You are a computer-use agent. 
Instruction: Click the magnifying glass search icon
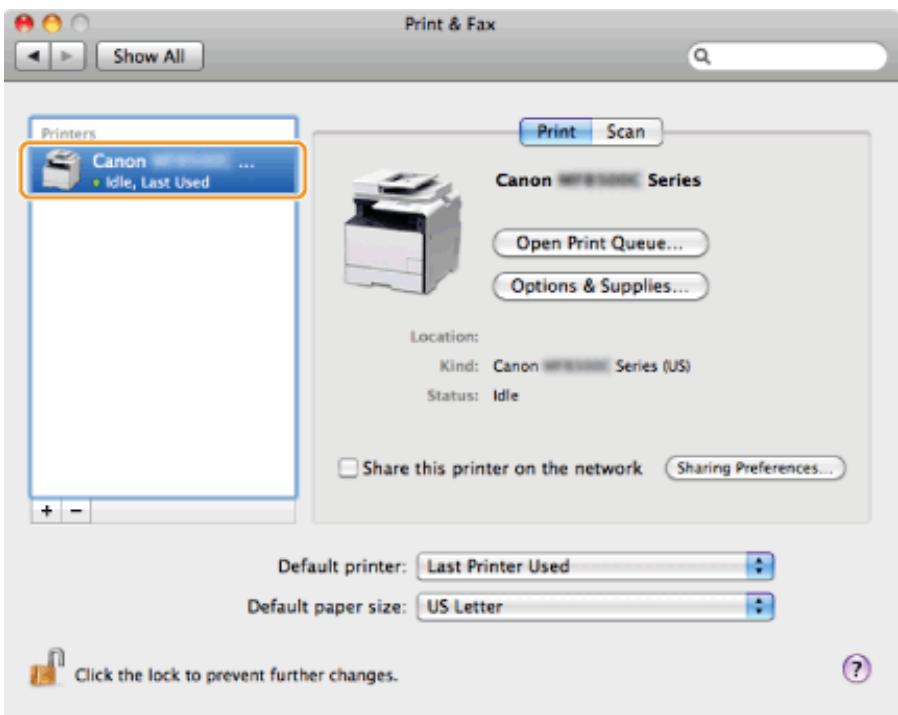702,56
